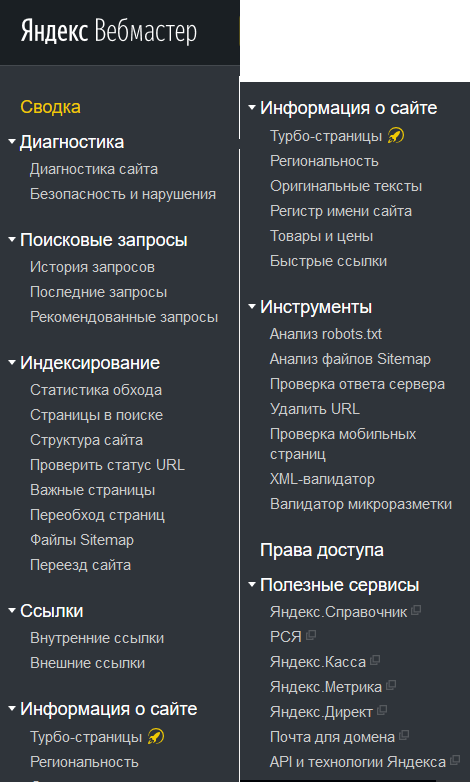Collapse the Инструменты section arrow

point(252,306)
